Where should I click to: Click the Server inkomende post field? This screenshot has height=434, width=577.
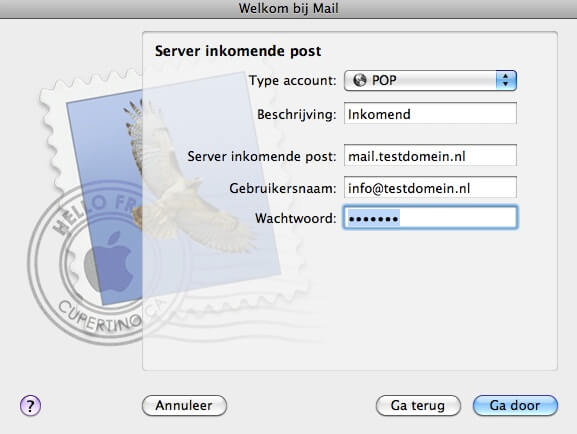click(x=430, y=156)
